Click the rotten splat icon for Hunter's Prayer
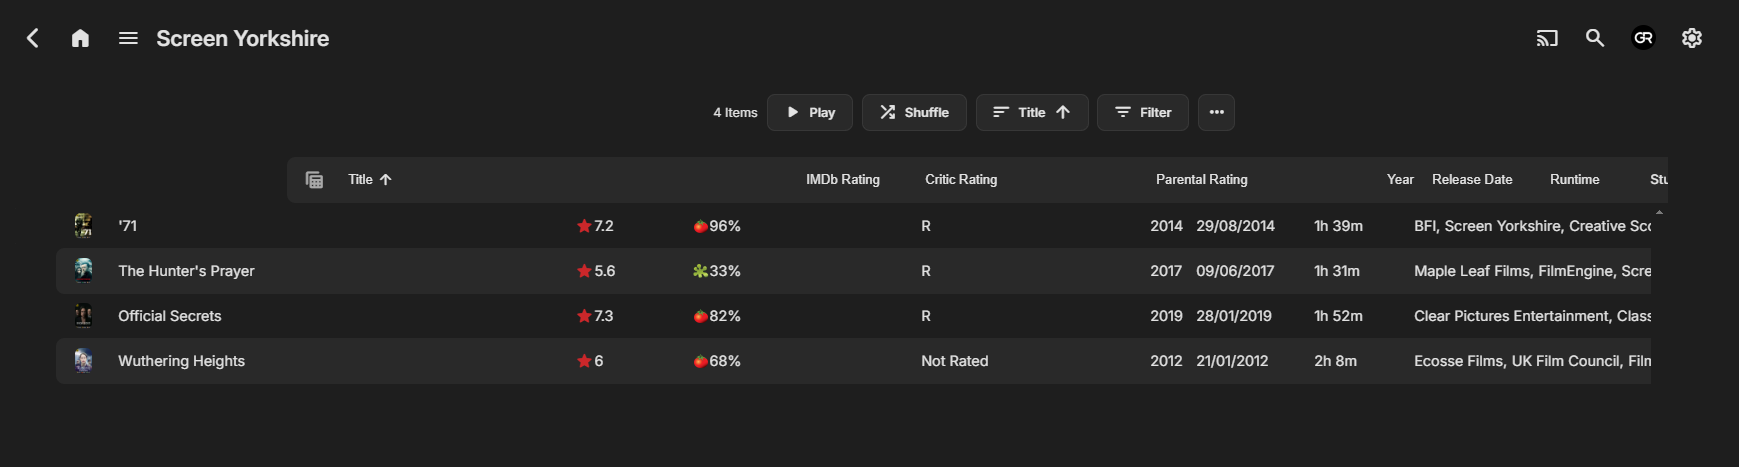 [700, 271]
